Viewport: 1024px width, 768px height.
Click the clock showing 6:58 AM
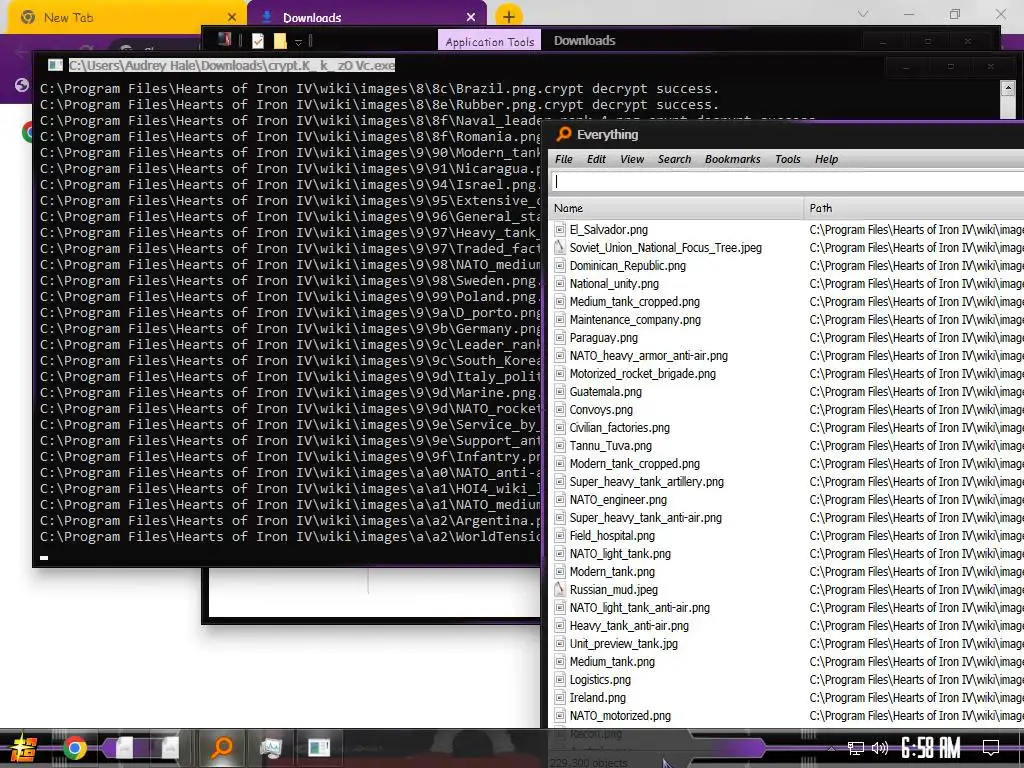[x=931, y=748]
